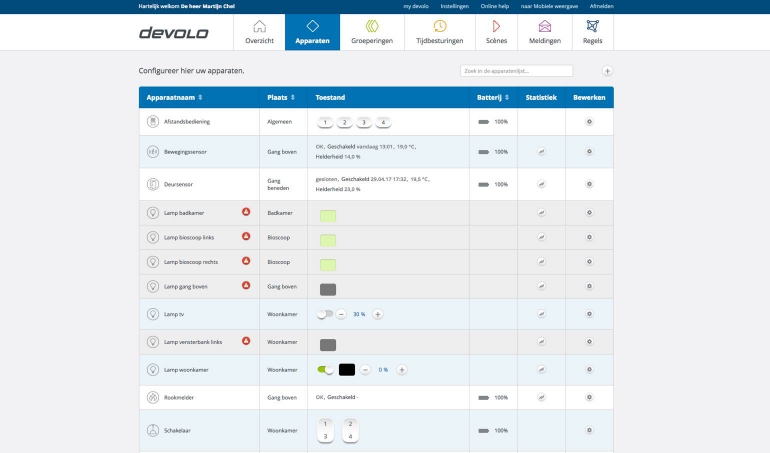Open black color swatch for Lamp woonkamer

pos(347,369)
